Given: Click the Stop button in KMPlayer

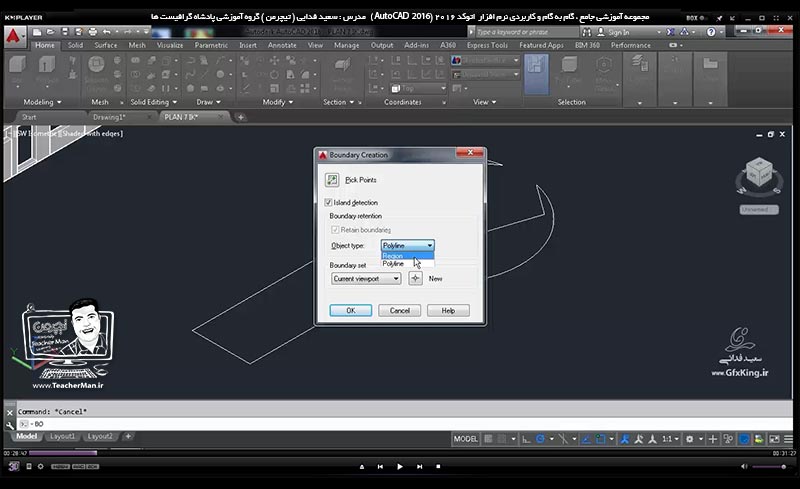Looking at the screenshot, I should pos(438,467).
